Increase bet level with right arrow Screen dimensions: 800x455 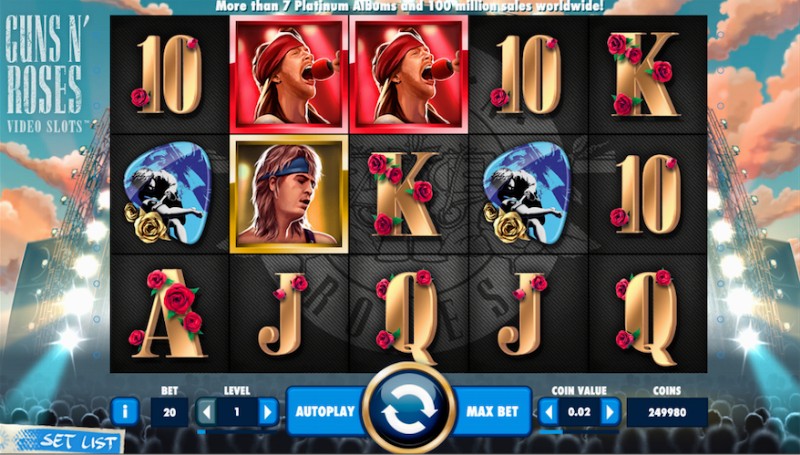click(x=268, y=412)
